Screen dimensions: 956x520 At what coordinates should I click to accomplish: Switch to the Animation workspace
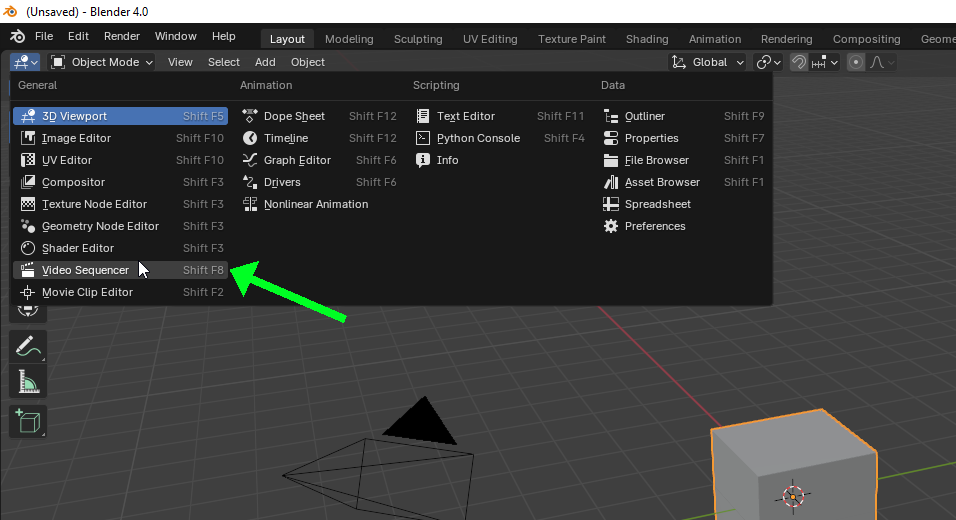(715, 39)
